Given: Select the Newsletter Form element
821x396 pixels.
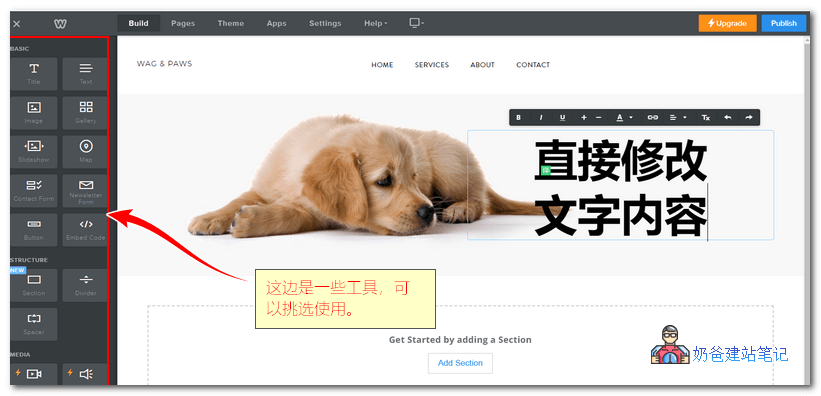Looking at the screenshot, I should pos(85,191).
